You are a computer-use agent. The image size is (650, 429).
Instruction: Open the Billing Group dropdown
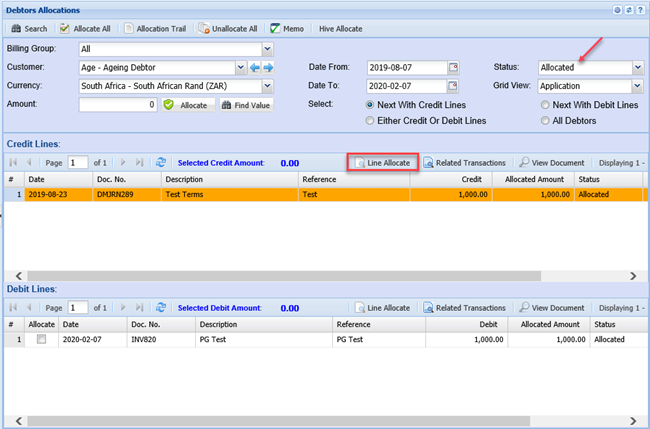pyautogui.click(x=266, y=49)
